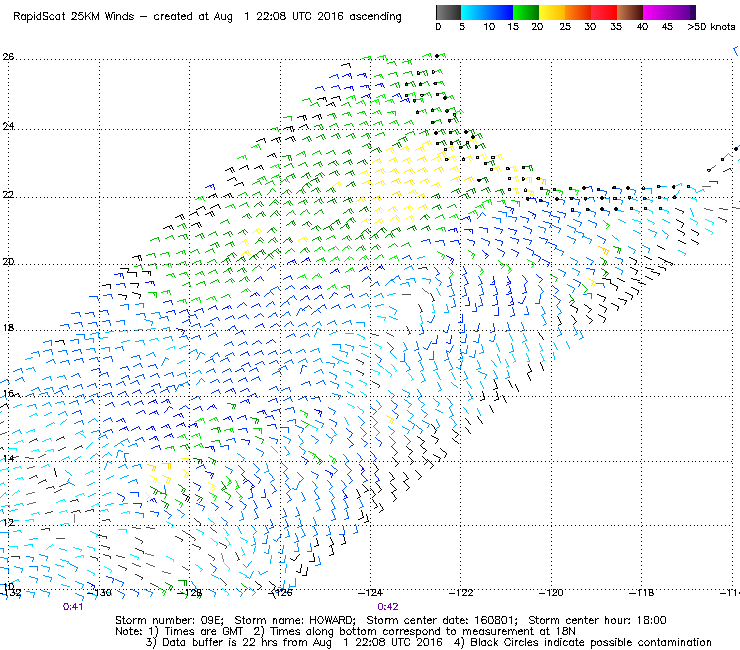Screen dimensions: 740x650
Task: Click the 14 latitude axis label
Action: [8, 458]
